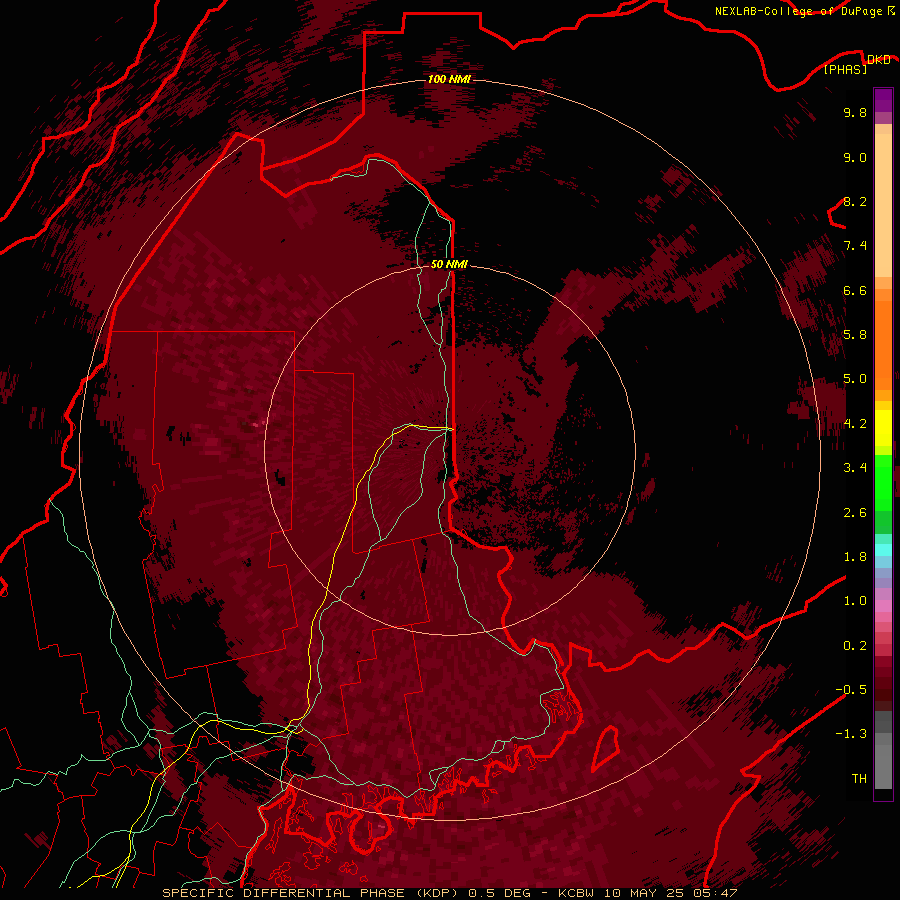Click the 5.0 value on the color scale

855,379
